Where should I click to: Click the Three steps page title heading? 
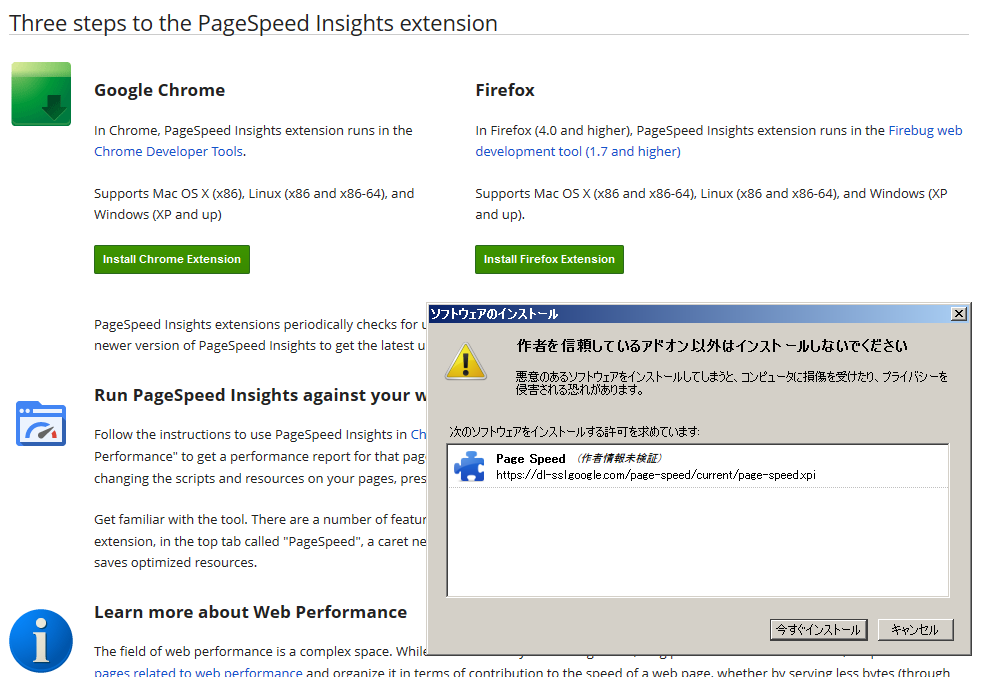(253, 22)
